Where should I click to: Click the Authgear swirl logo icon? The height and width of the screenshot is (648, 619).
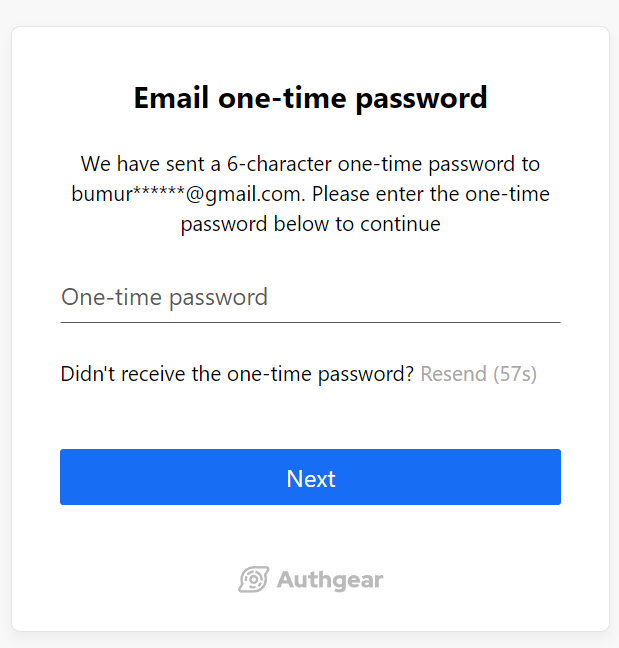click(253, 579)
